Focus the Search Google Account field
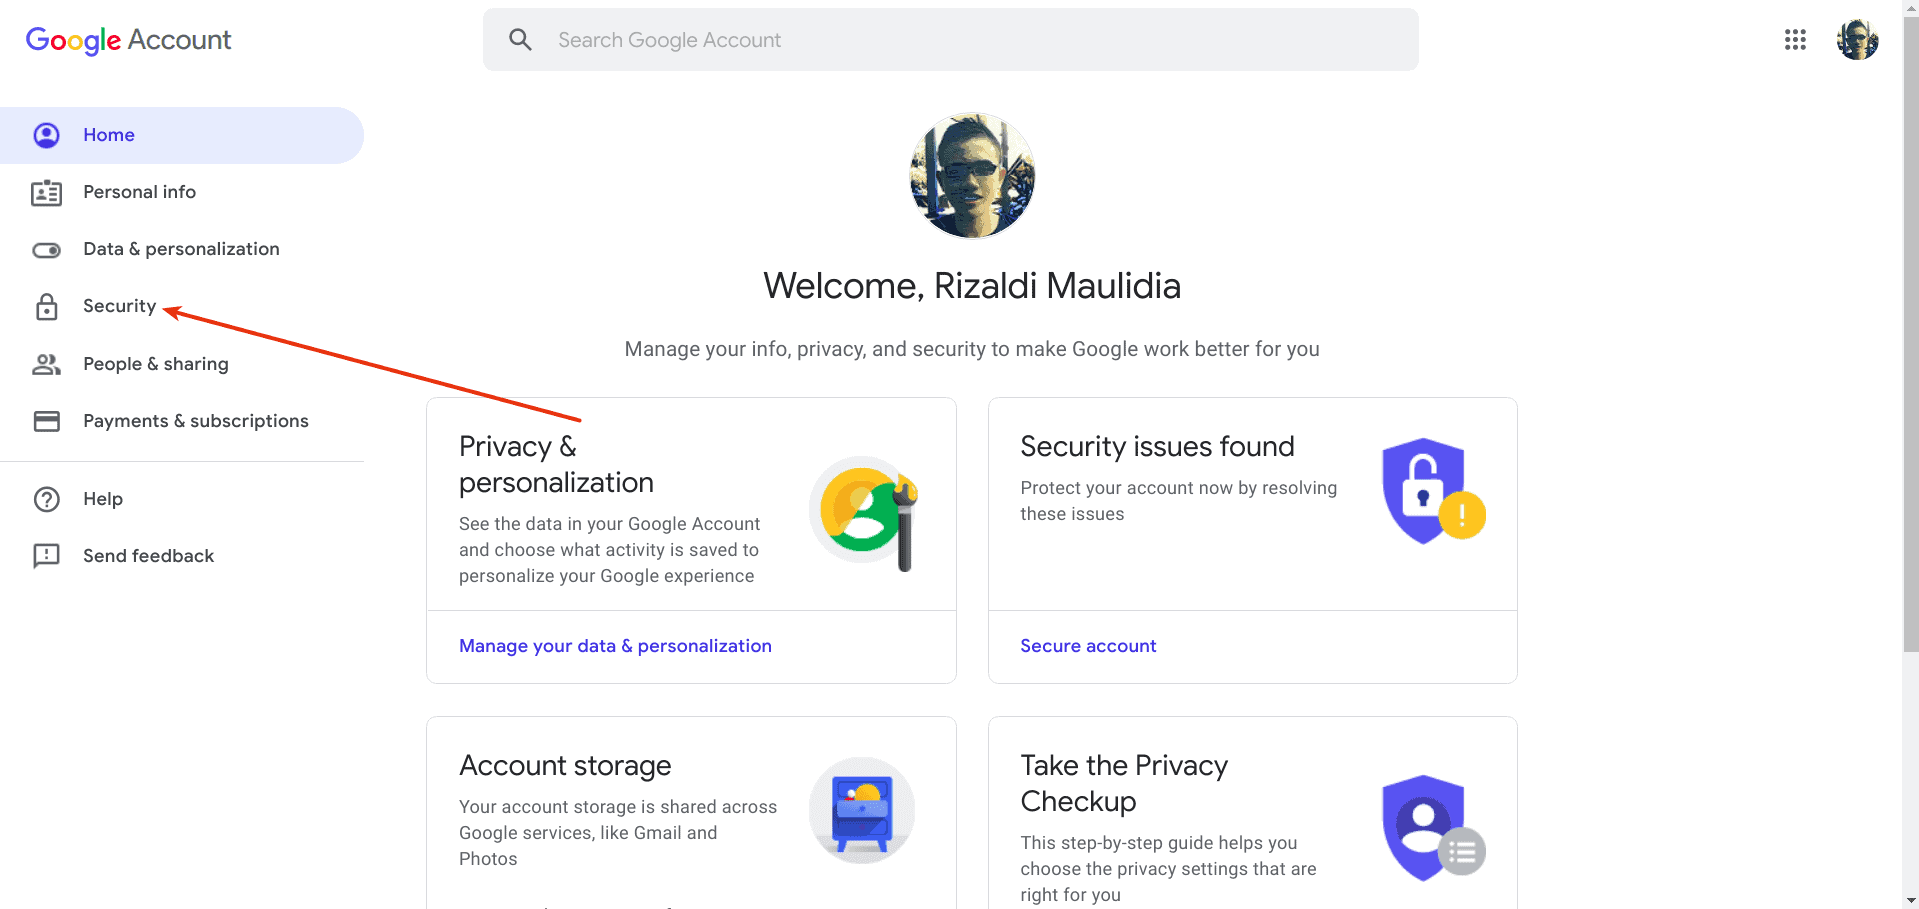 point(950,40)
